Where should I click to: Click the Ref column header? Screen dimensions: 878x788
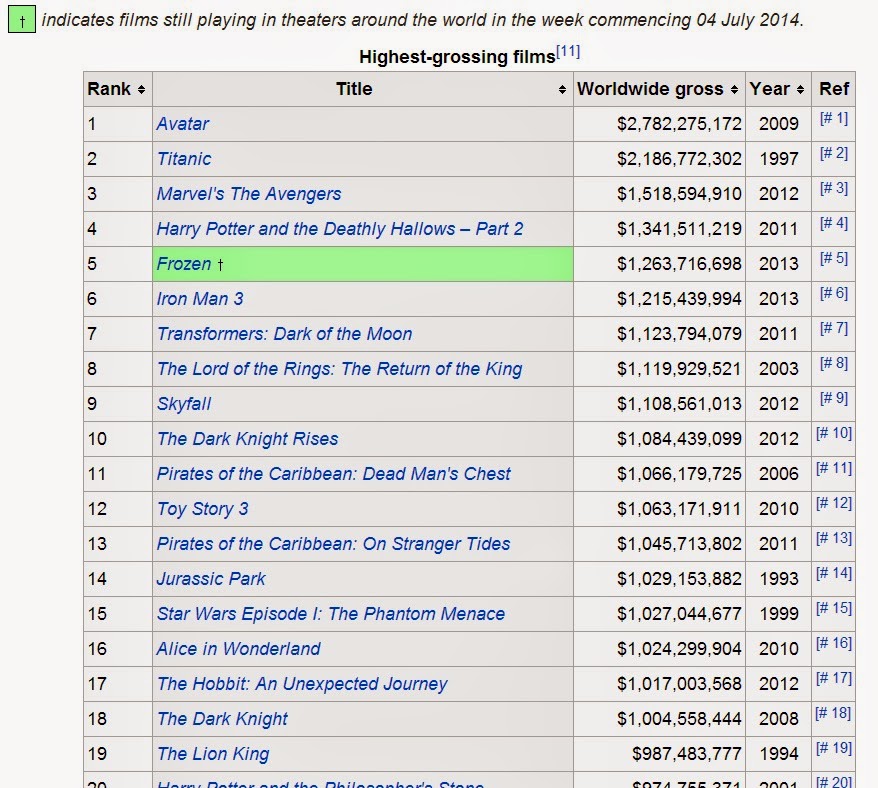pos(834,89)
